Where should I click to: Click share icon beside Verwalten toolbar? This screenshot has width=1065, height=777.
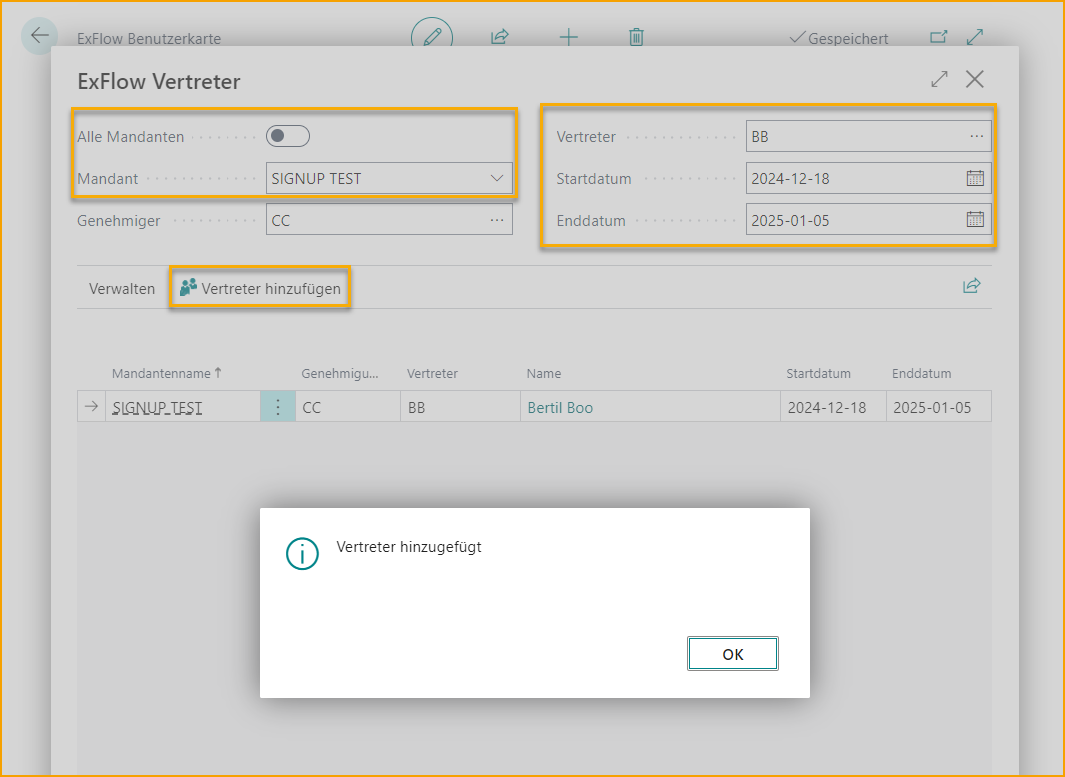coord(971,287)
